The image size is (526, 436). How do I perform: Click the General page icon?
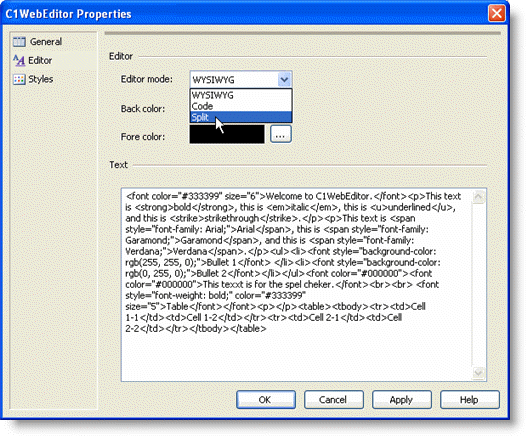(19, 42)
